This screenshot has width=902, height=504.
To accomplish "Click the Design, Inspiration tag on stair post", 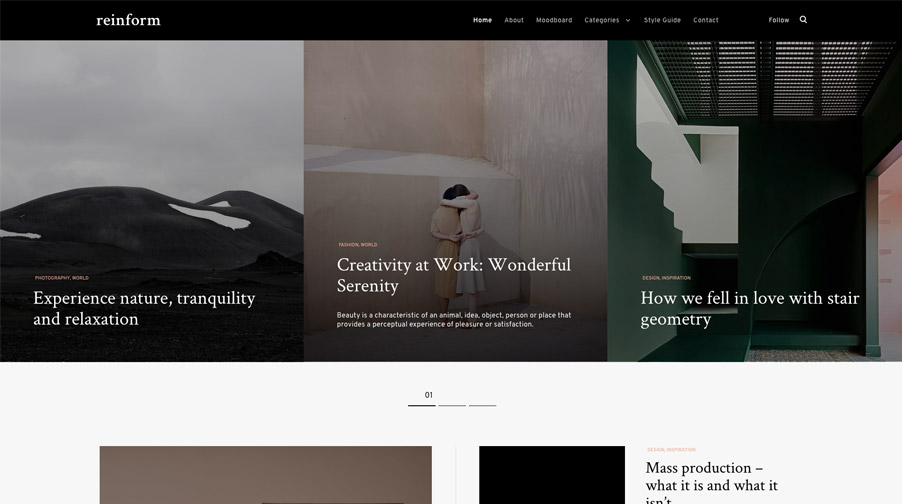I will (666, 278).
